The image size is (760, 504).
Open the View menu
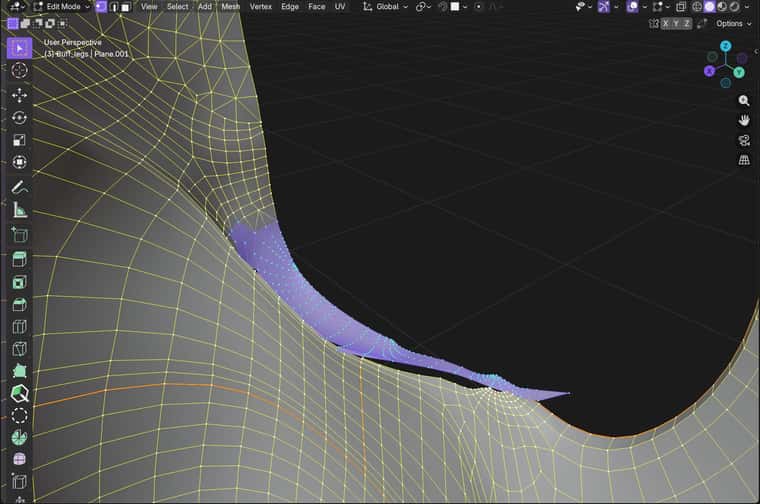click(149, 6)
